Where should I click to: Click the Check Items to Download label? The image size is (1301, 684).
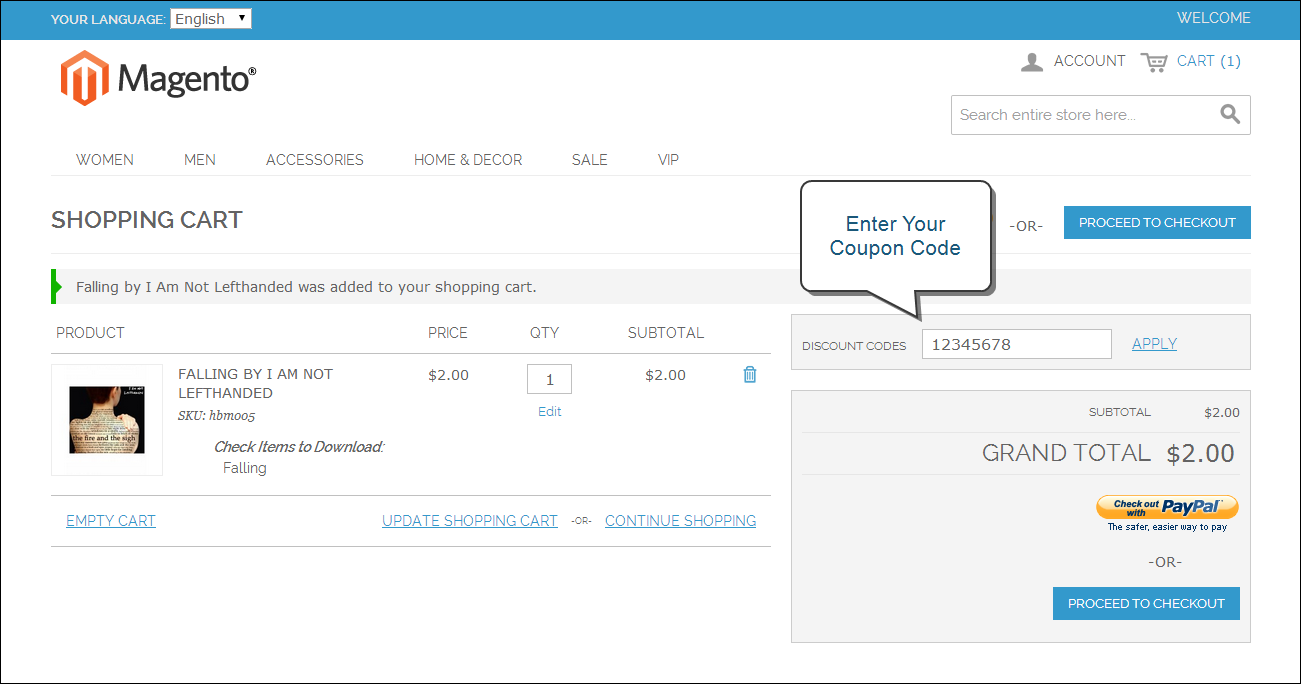[299, 447]
